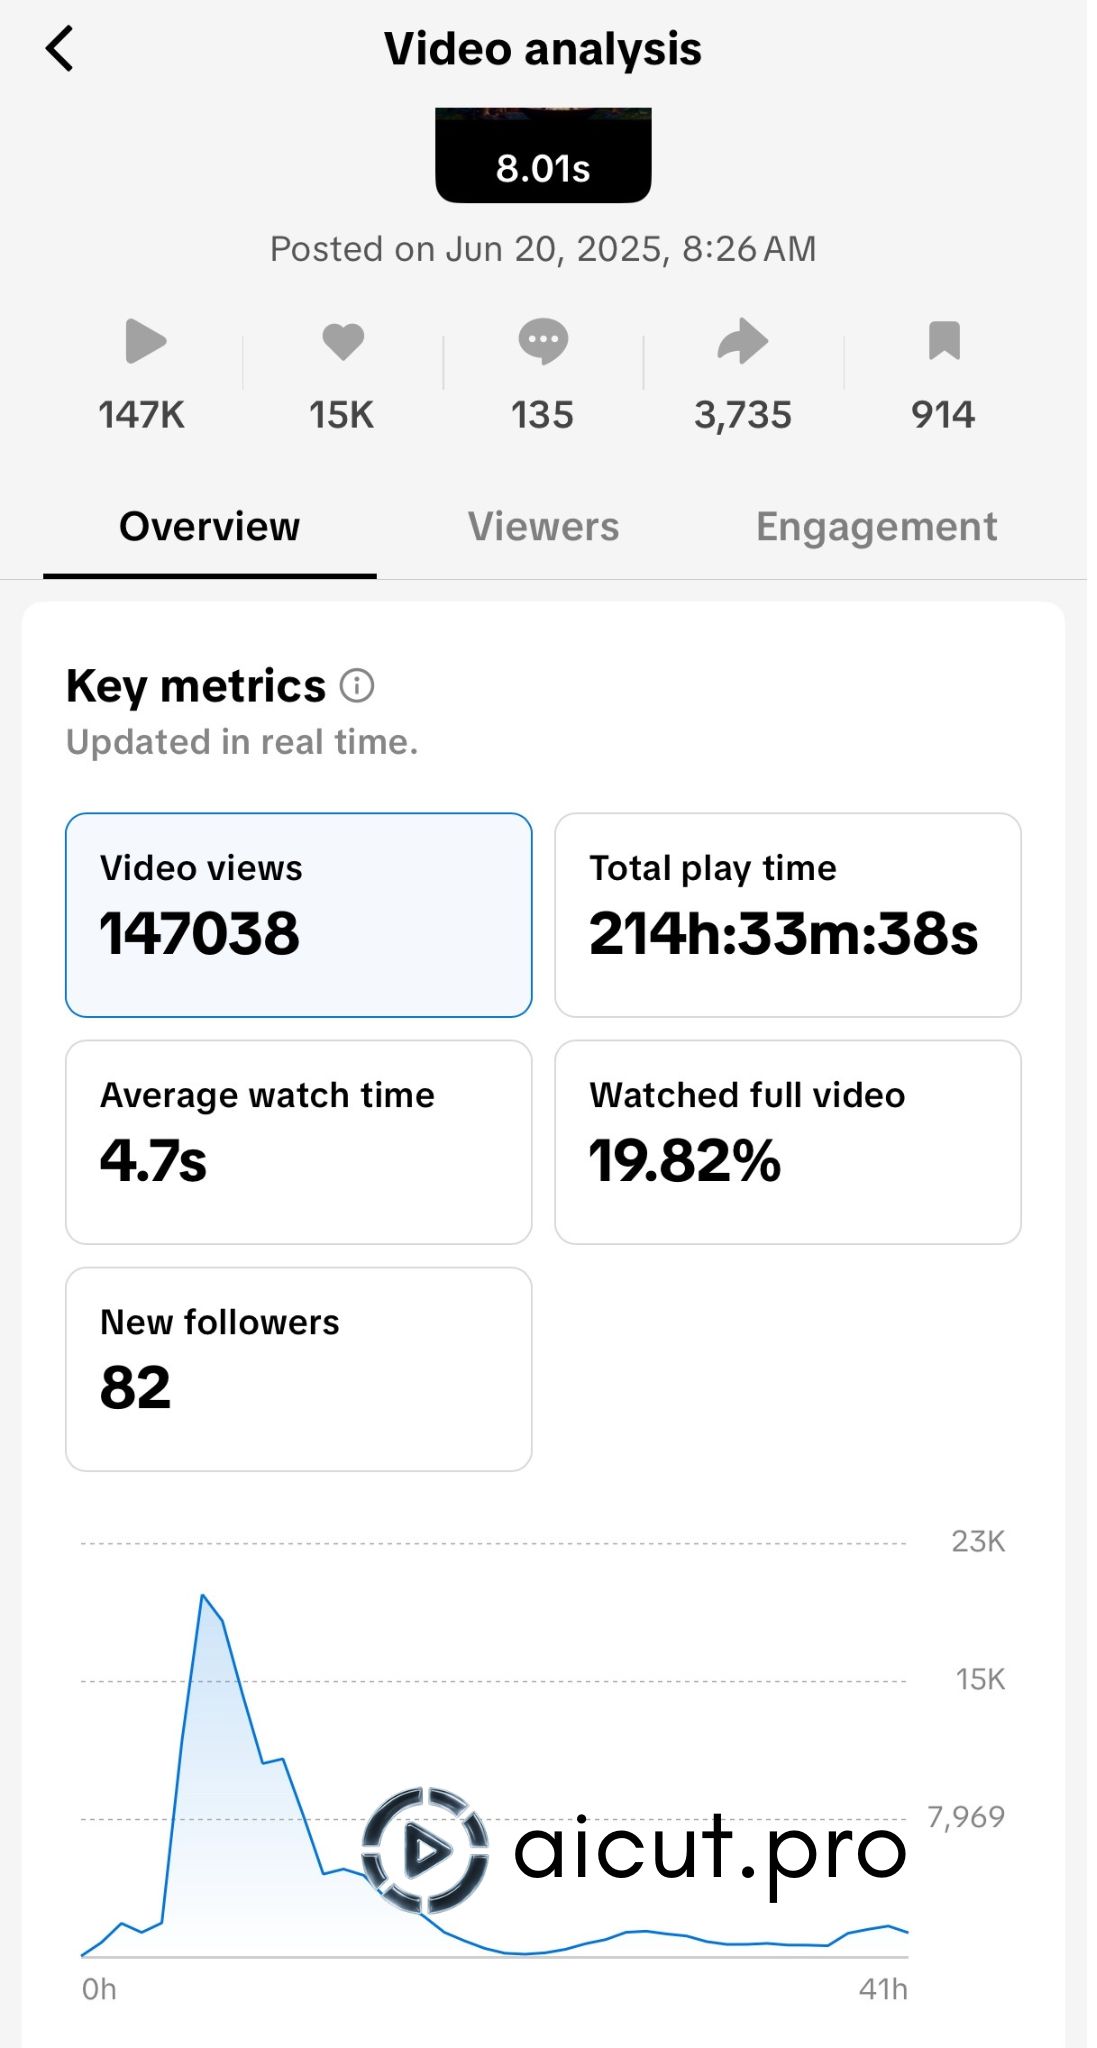Select the Video views metric card
Viewport: 1097px width, 2048px height.
point(298,915)
